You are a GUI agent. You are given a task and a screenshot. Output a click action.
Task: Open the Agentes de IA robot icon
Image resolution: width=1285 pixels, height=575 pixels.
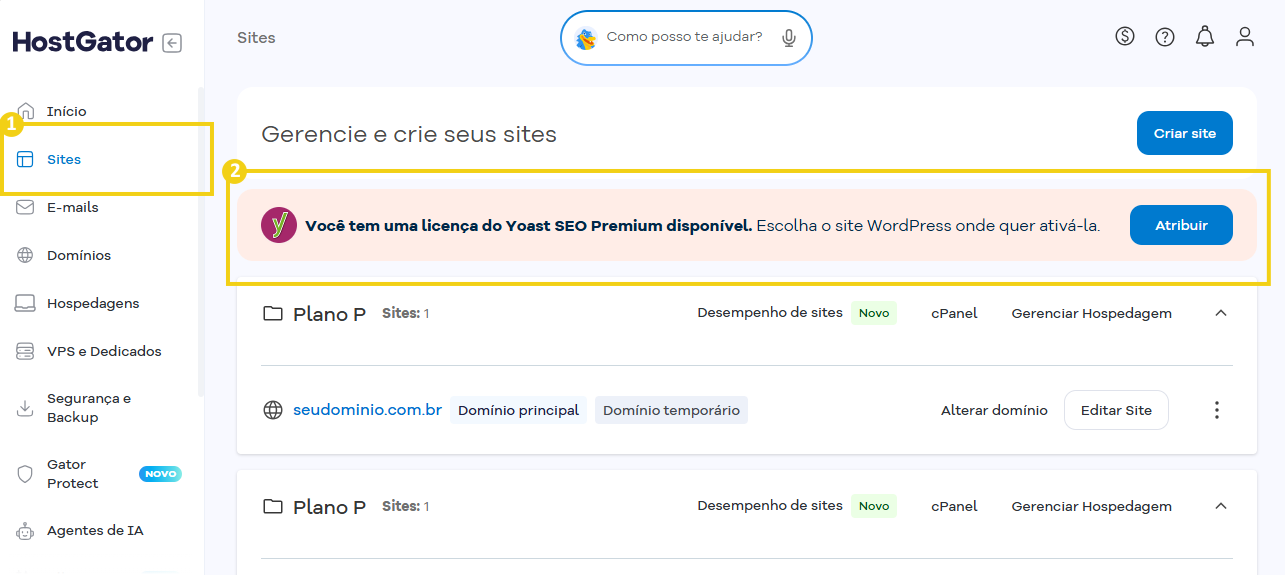(26, 531)
